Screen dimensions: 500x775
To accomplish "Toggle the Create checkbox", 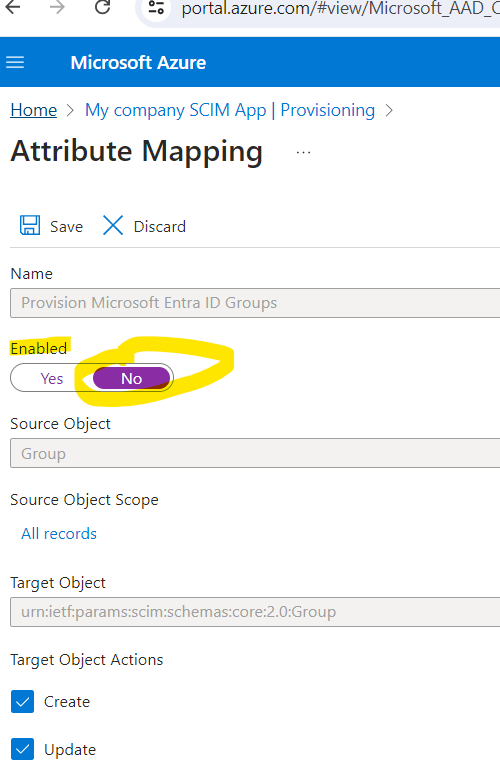I will pos(23,701).
